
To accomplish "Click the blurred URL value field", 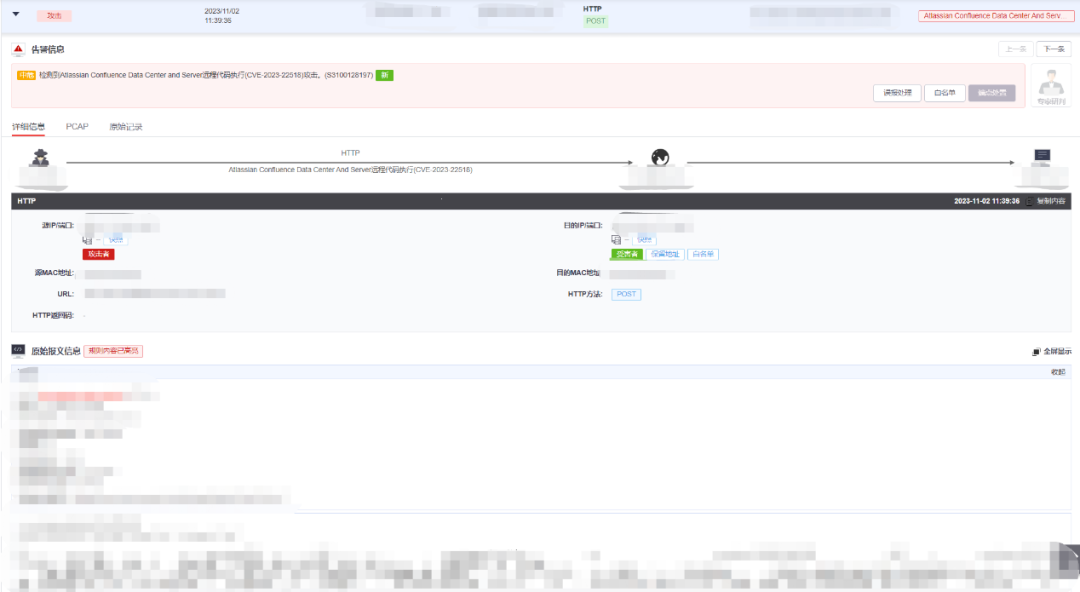I will [x=155, y=294].
